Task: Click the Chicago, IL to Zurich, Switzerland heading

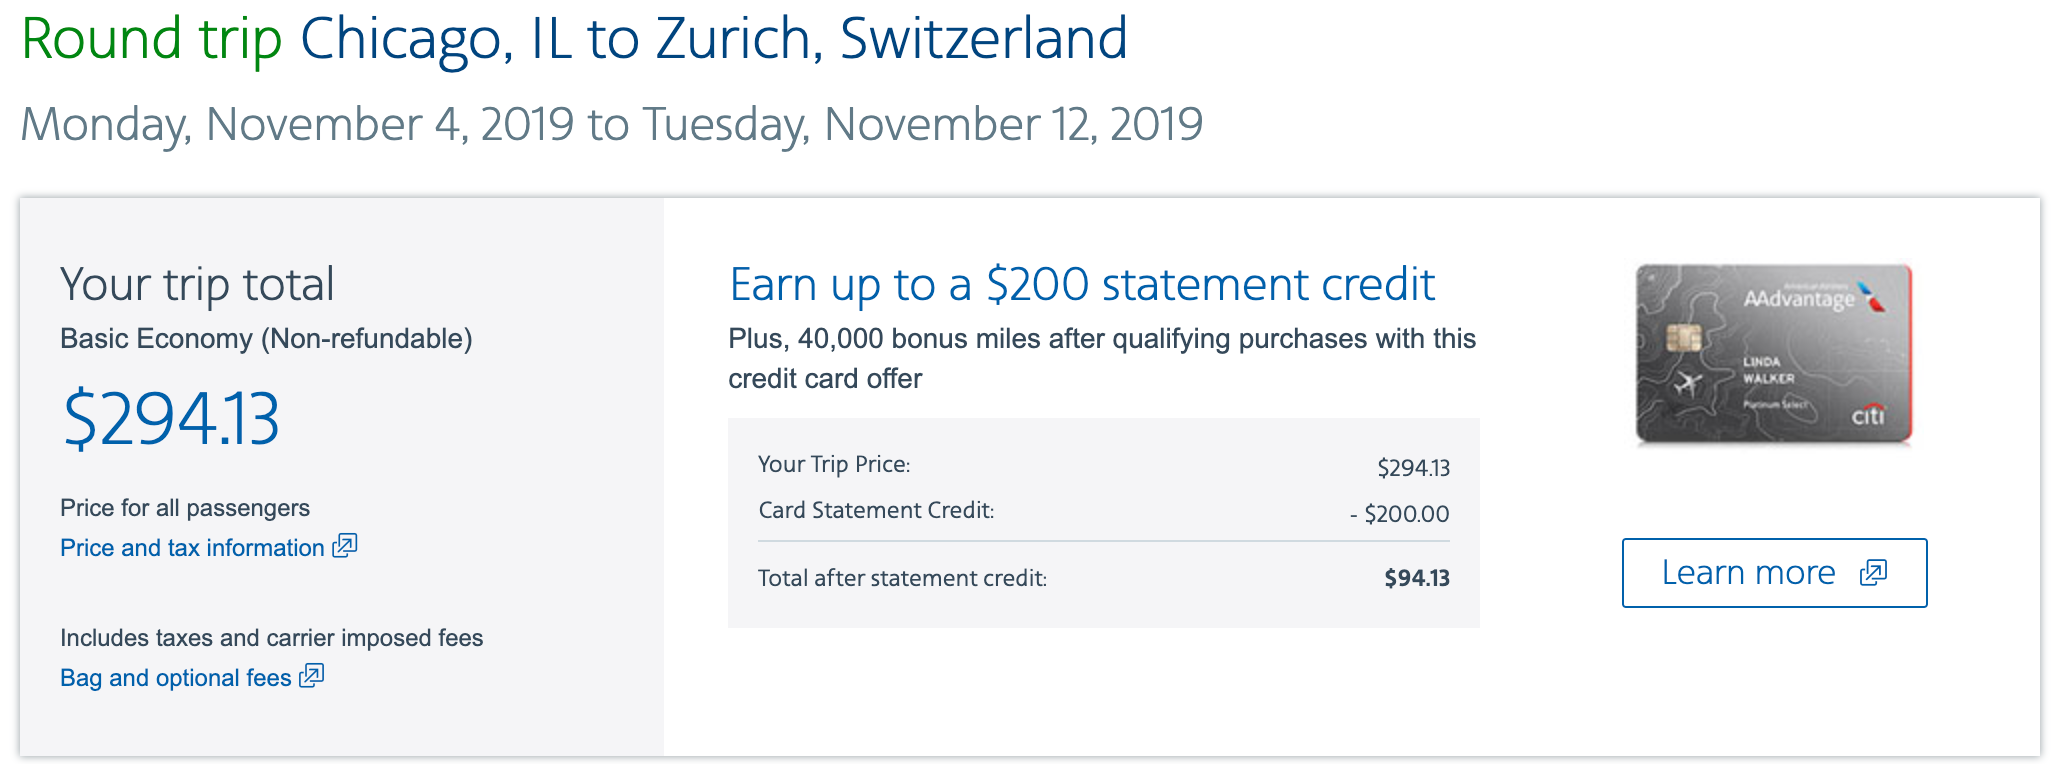Action: point(713,40)
